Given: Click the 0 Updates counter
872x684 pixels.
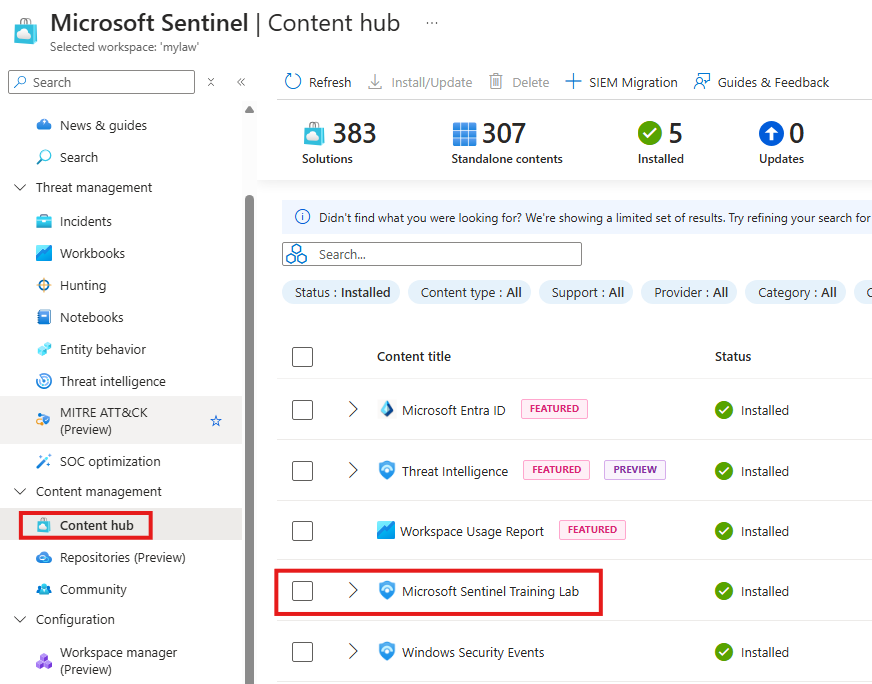Looking at the screenshot, I should (781, 143).
